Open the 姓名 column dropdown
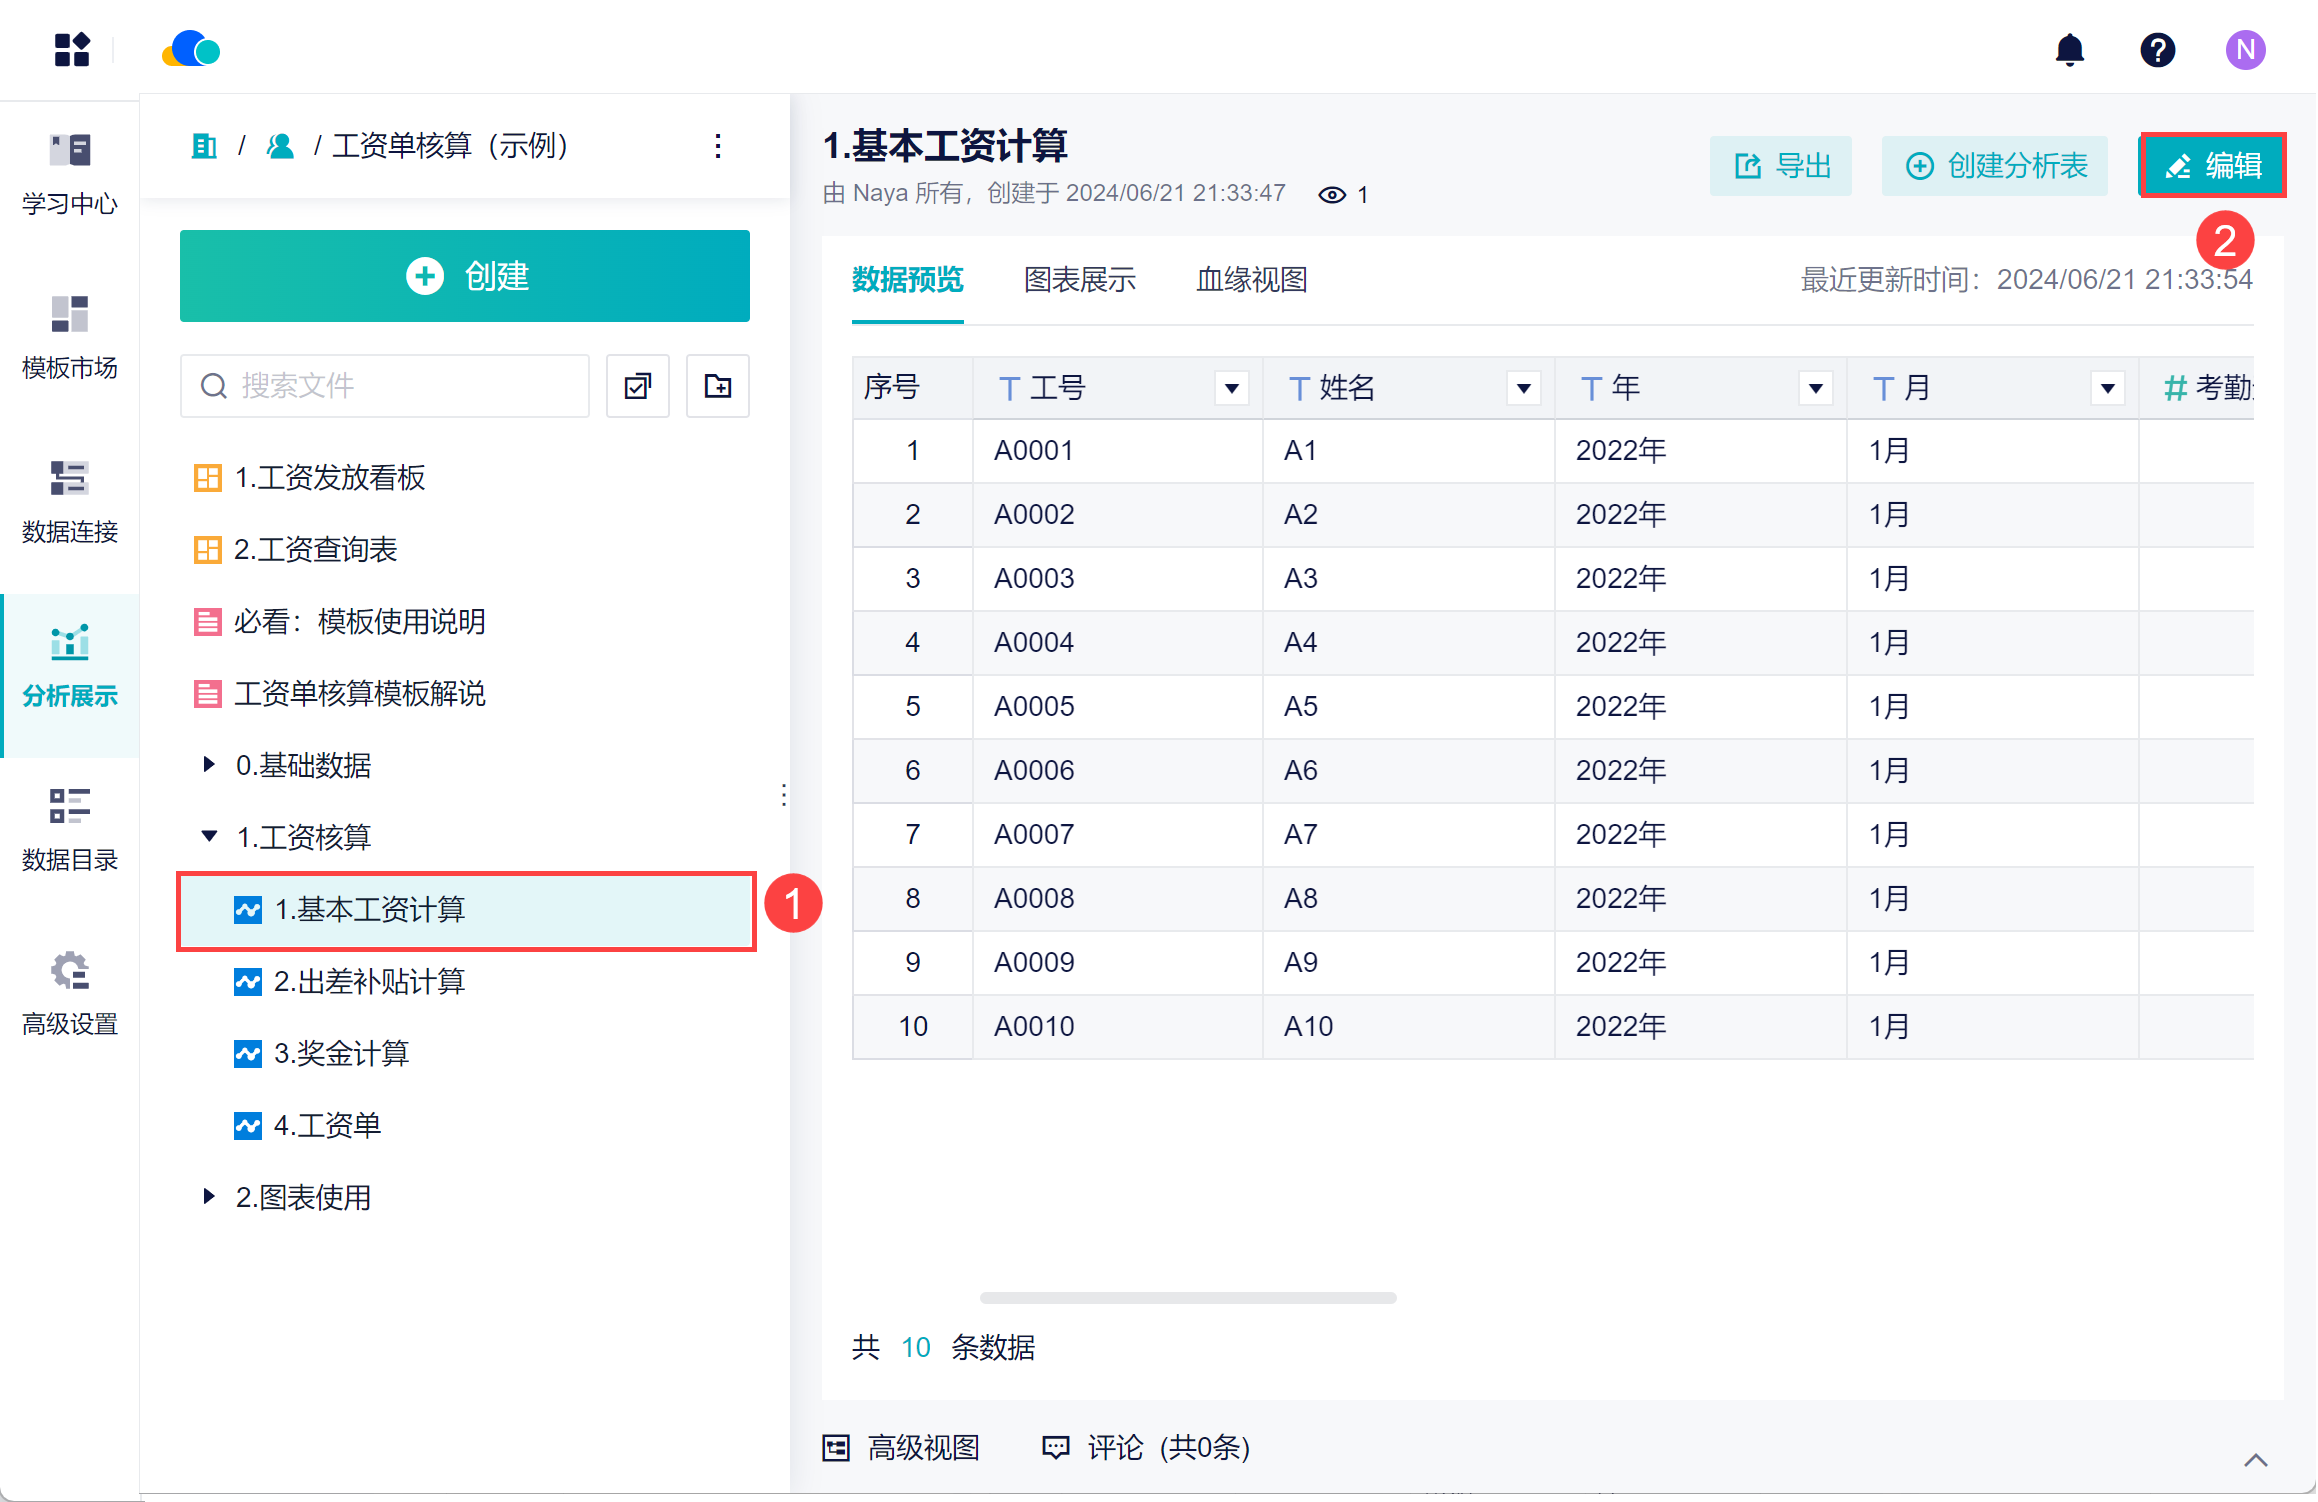2318x1502 pixels. 1523,388
